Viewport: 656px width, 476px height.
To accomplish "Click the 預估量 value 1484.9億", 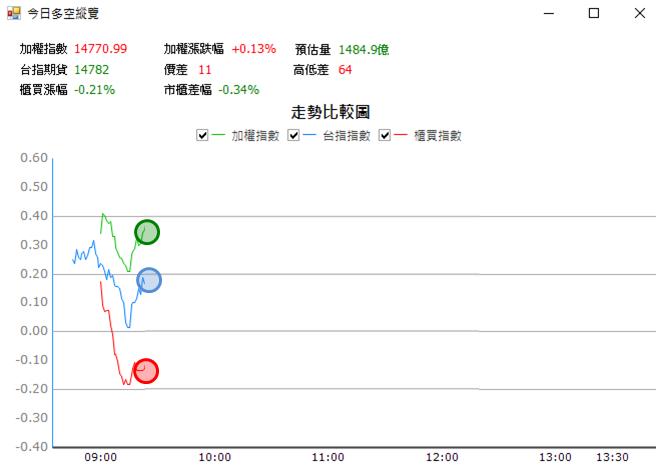I will click(x=364, y=49).
